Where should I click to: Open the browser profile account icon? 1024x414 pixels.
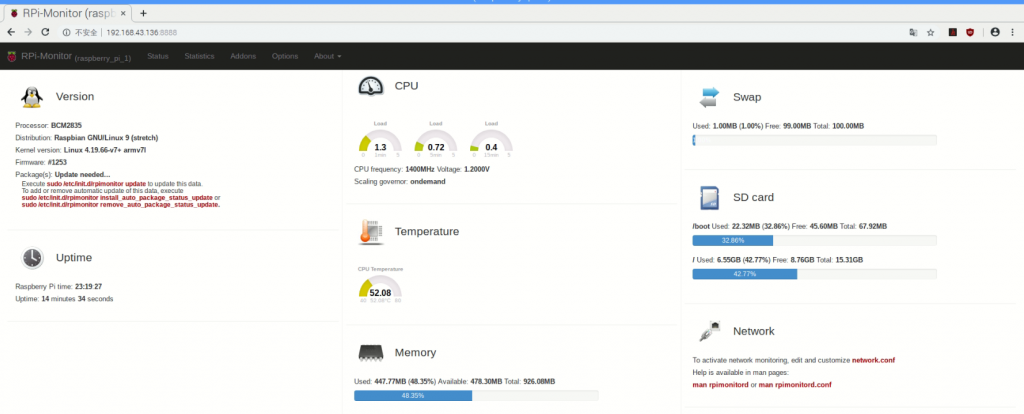[995, 32]
